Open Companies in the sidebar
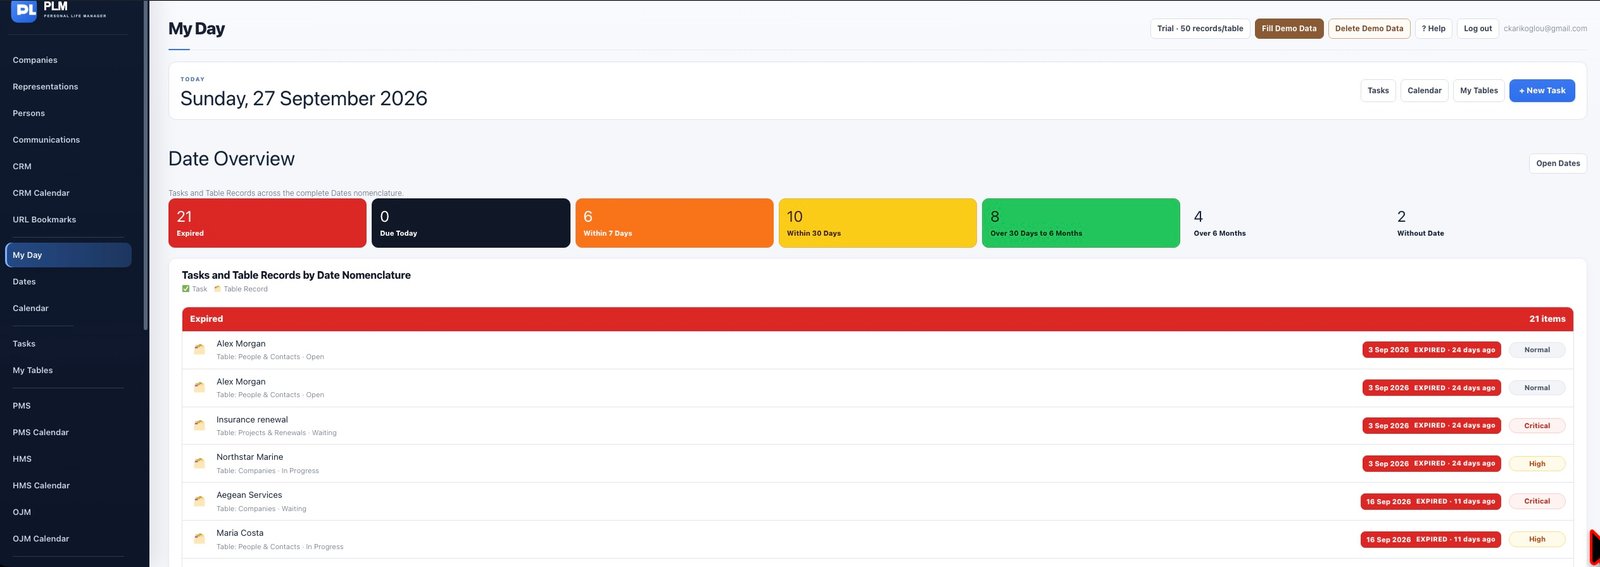This screenshot has width=1600, height=567. [x=35, y=60]
